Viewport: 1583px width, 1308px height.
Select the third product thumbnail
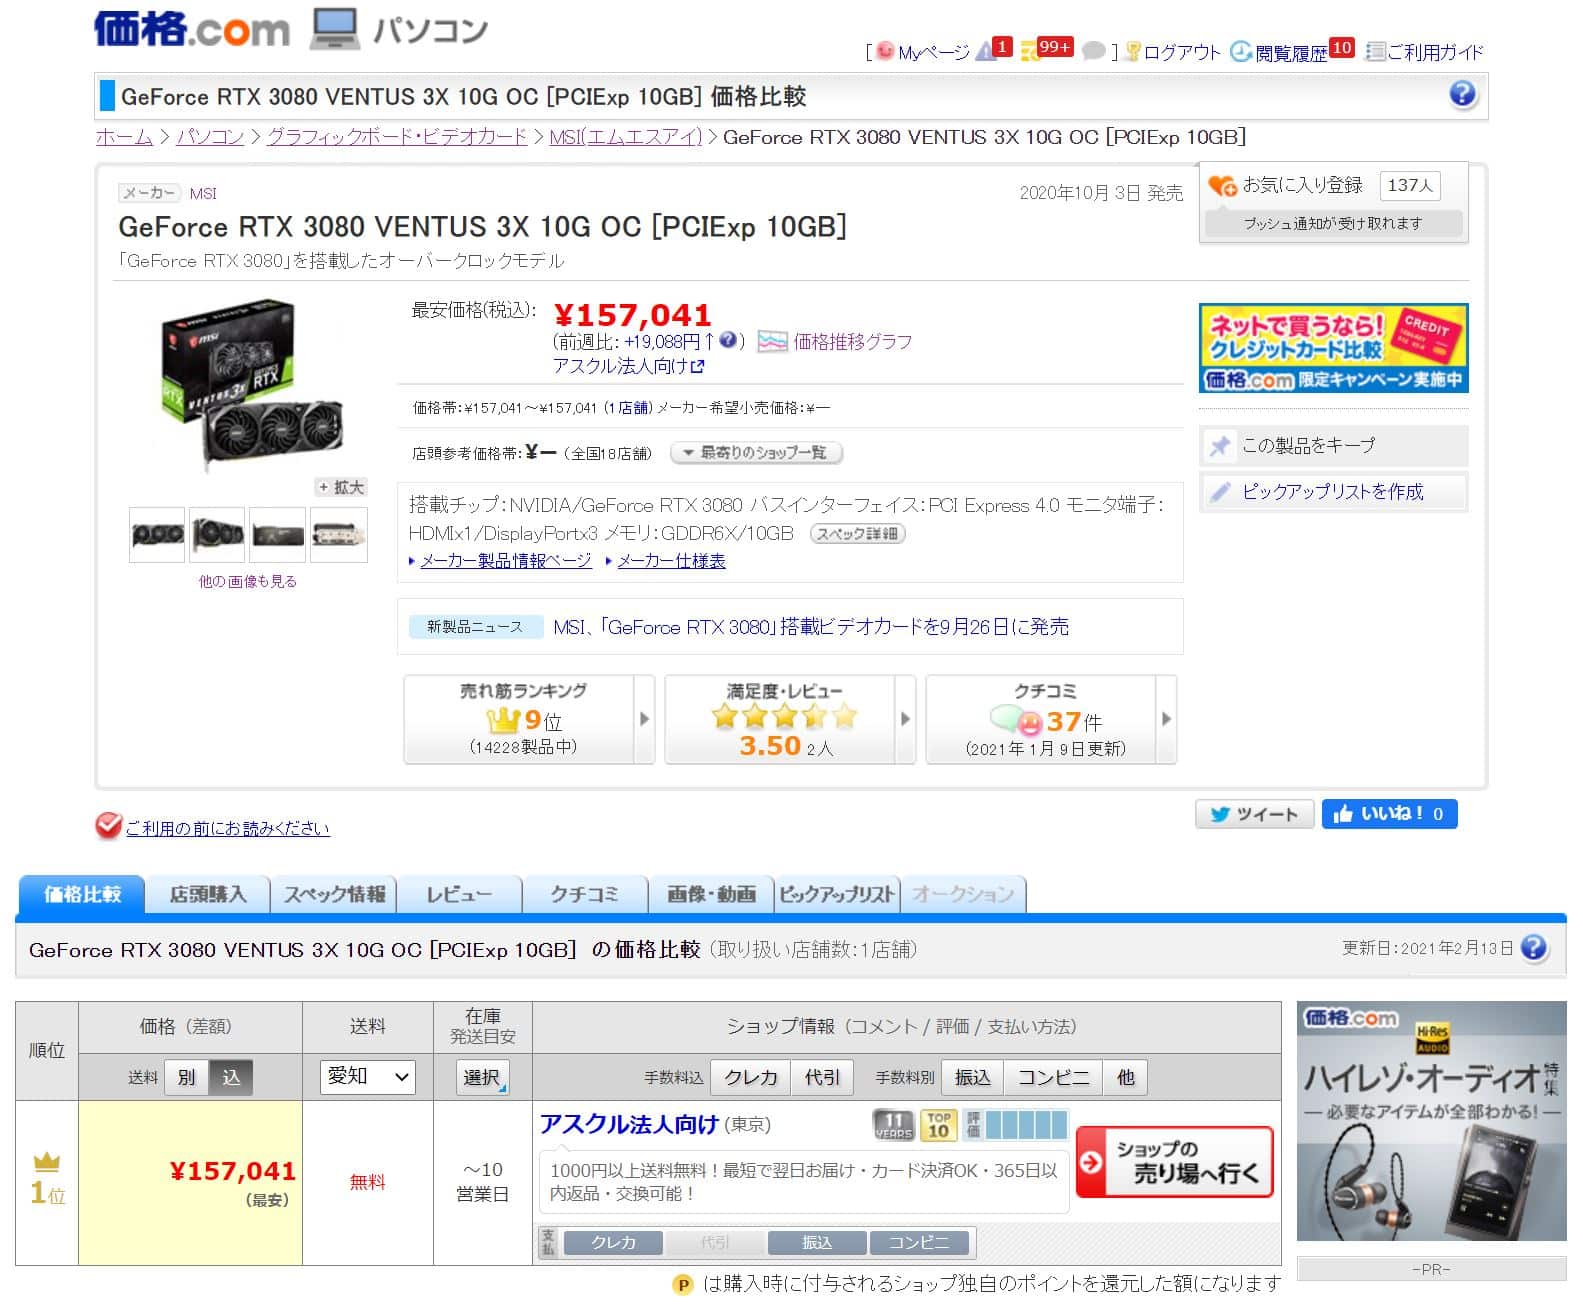(278, 535)
